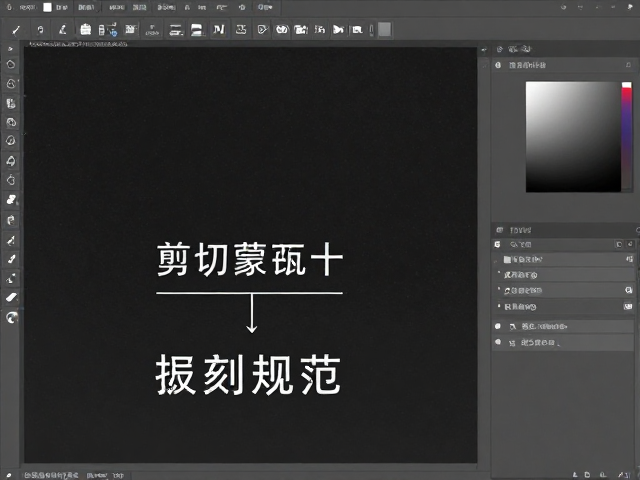Click the play-arrow box icon in the toolbar
640x480 pixels.
(x=262, y=29)
